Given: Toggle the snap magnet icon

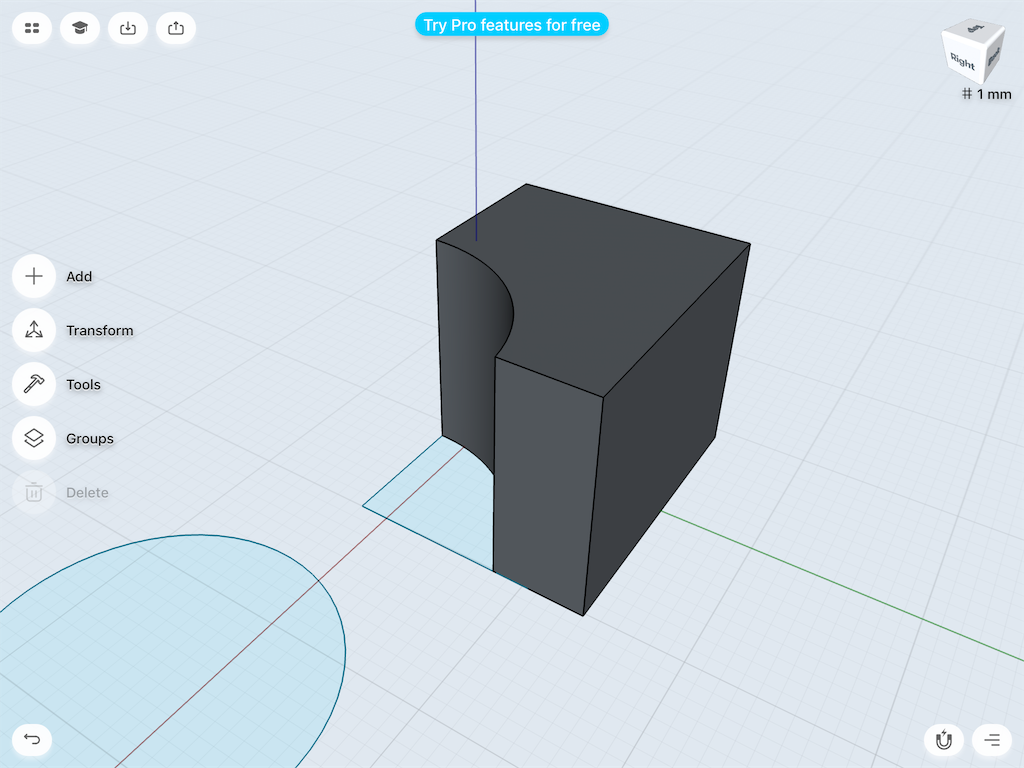Looking at the screenshot, I should pyautogui.click(x=944, y=740).
